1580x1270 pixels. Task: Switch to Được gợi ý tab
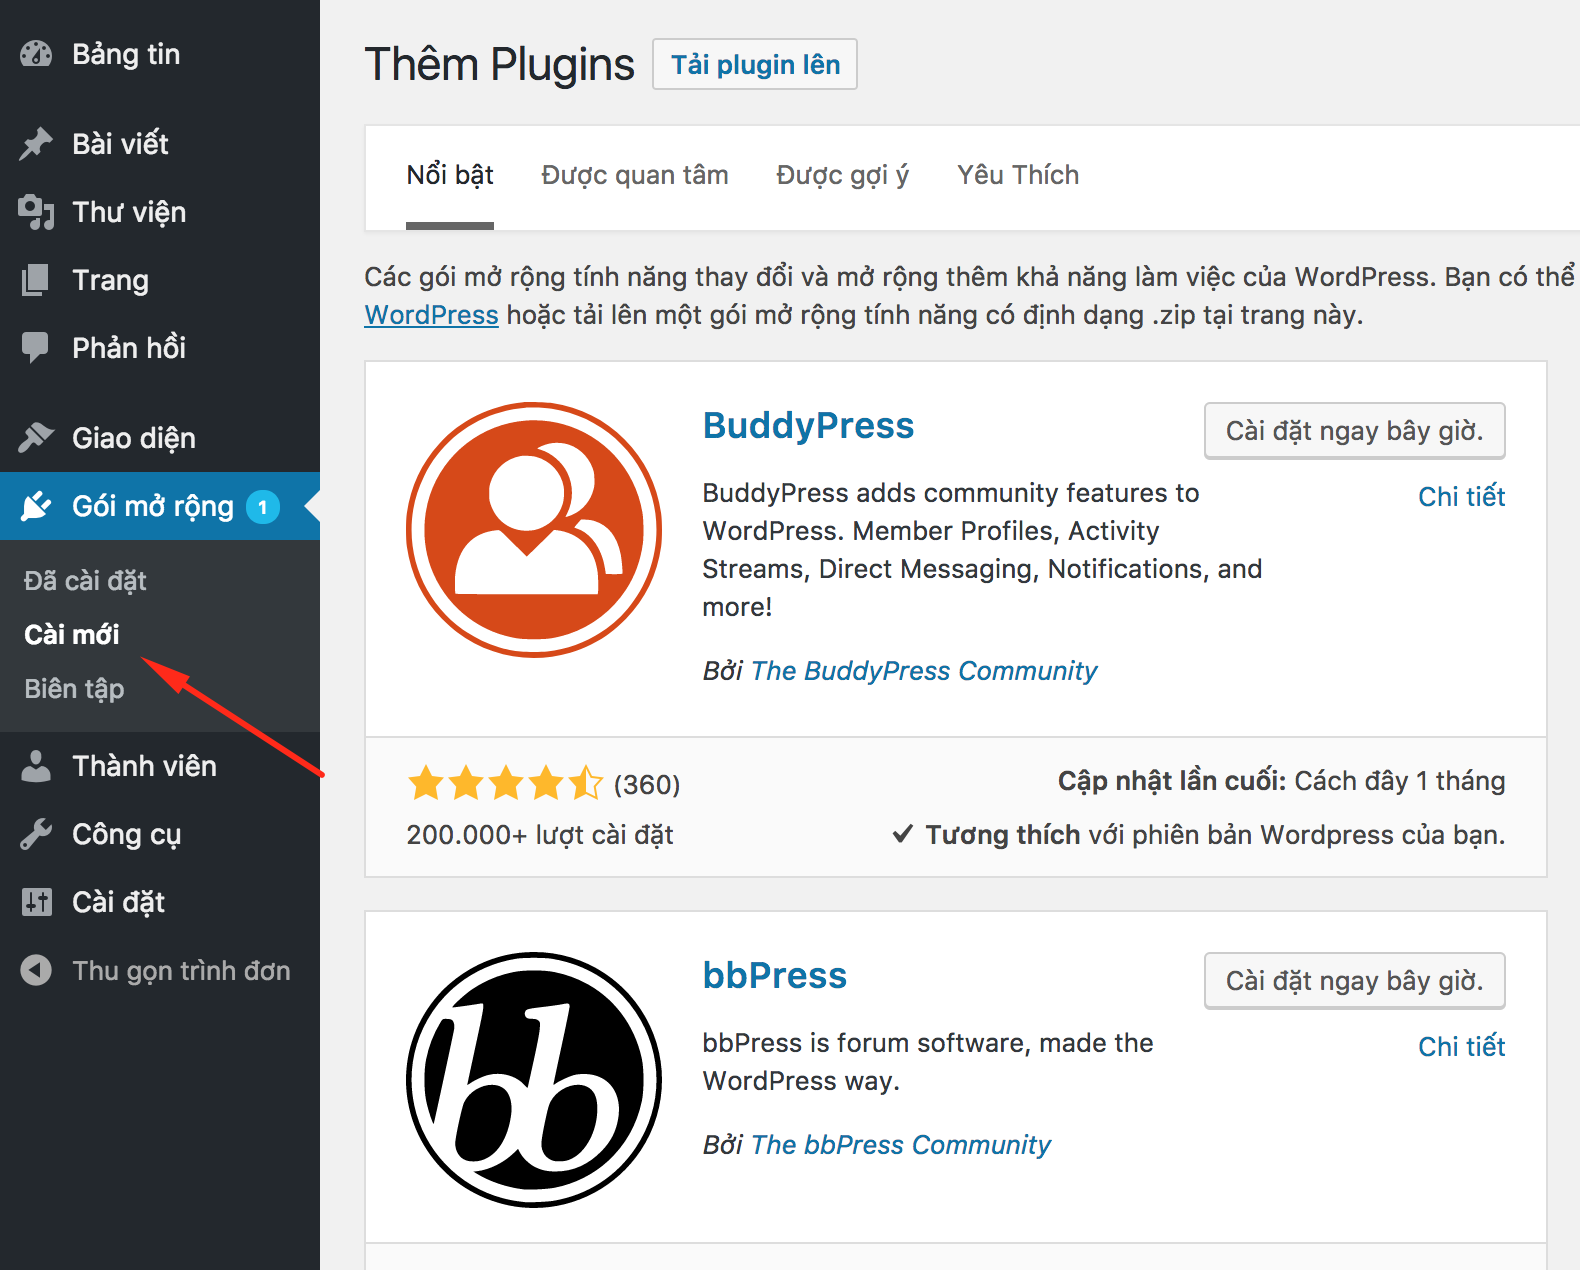(x=843, y=176)
